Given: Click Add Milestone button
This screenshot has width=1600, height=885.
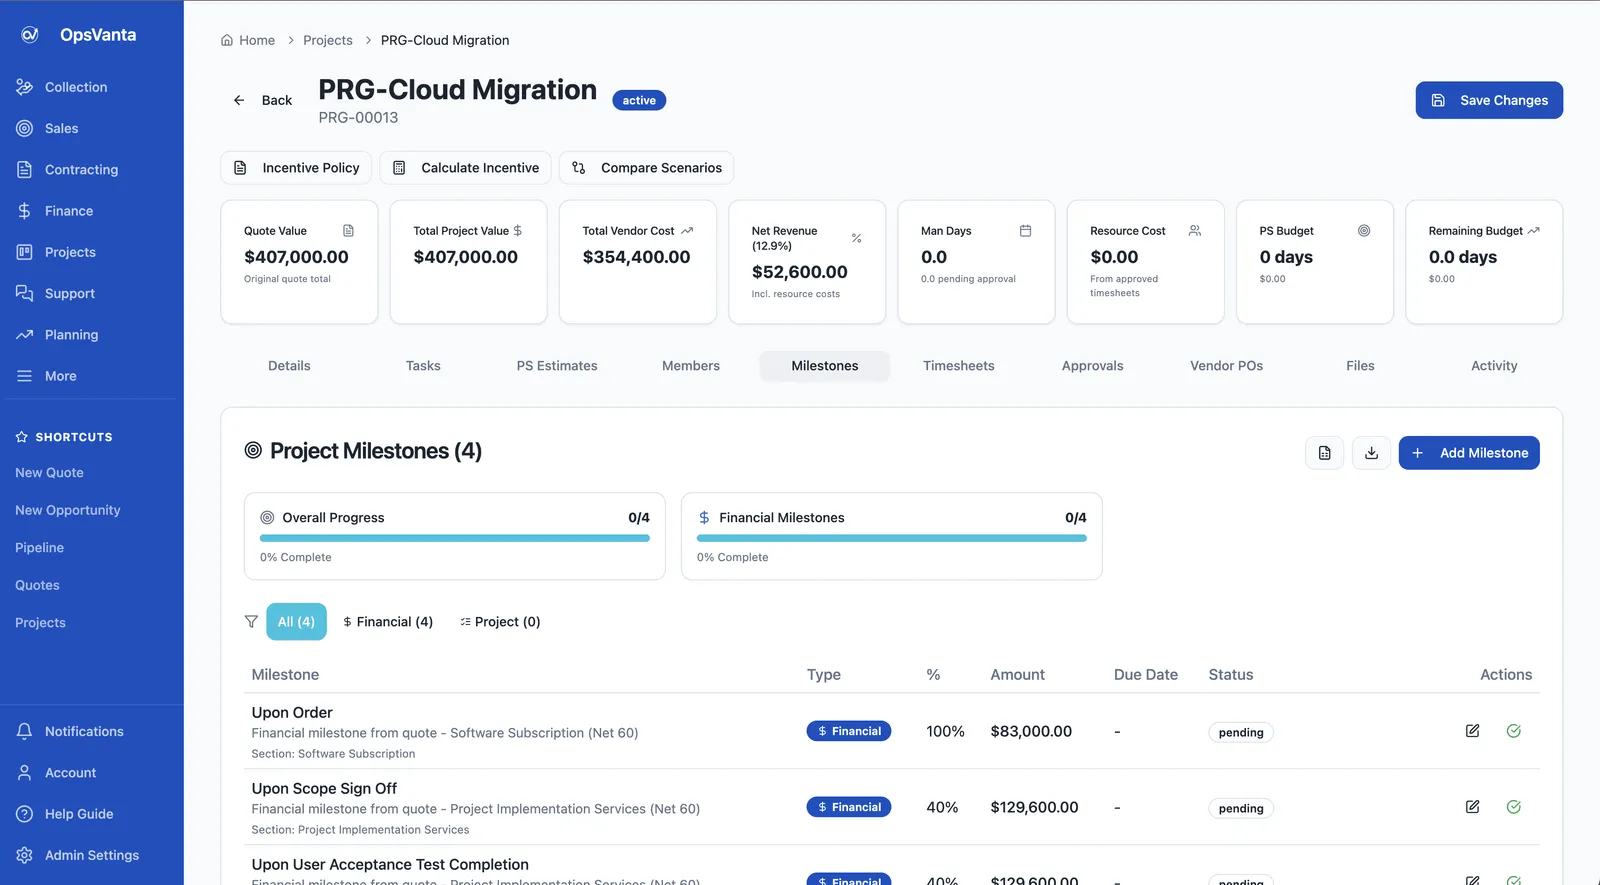Looking at the screenshot, I should click(x=1469, y=453).
